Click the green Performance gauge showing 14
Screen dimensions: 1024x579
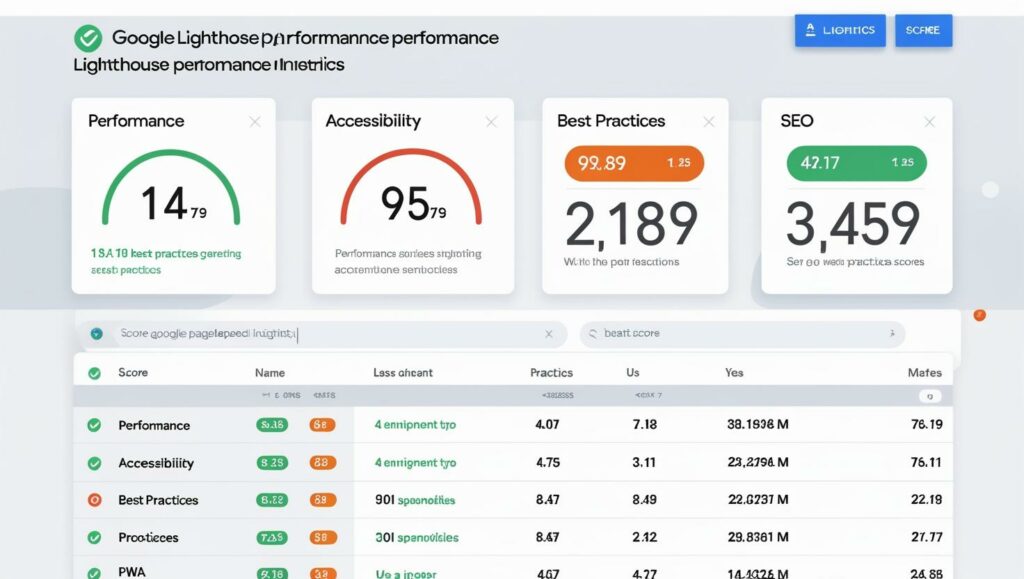[x=171, y=188]
